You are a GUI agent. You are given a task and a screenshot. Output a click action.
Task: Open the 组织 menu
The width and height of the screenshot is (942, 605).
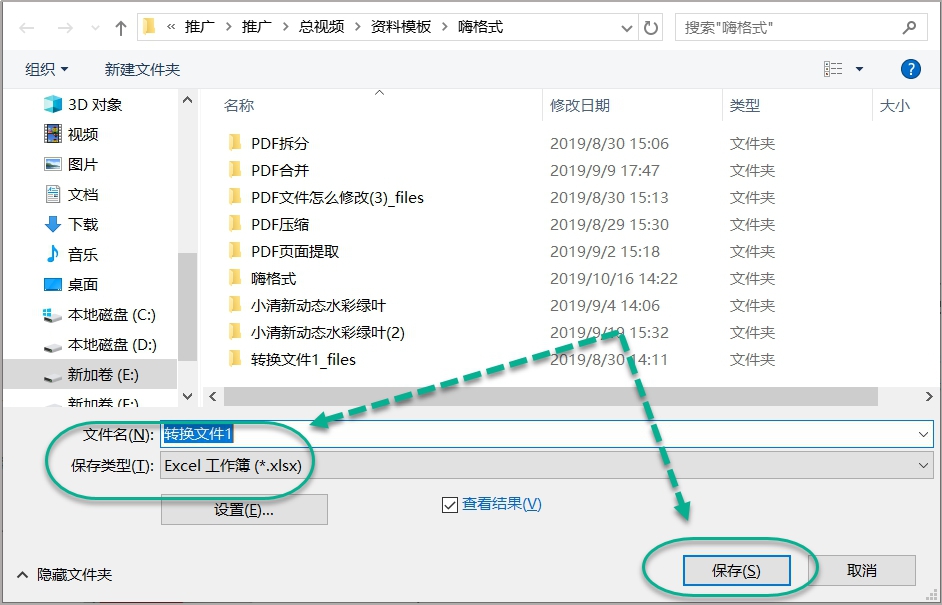click(x=47, y=70)
